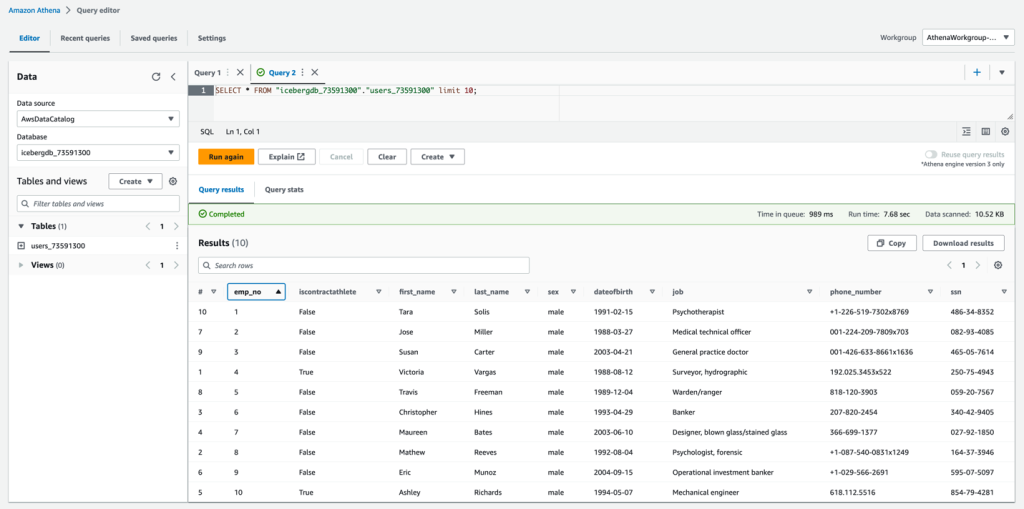Switch to the Query stats tab
Screen dimensions: 1024x509
tap(282, 189)
